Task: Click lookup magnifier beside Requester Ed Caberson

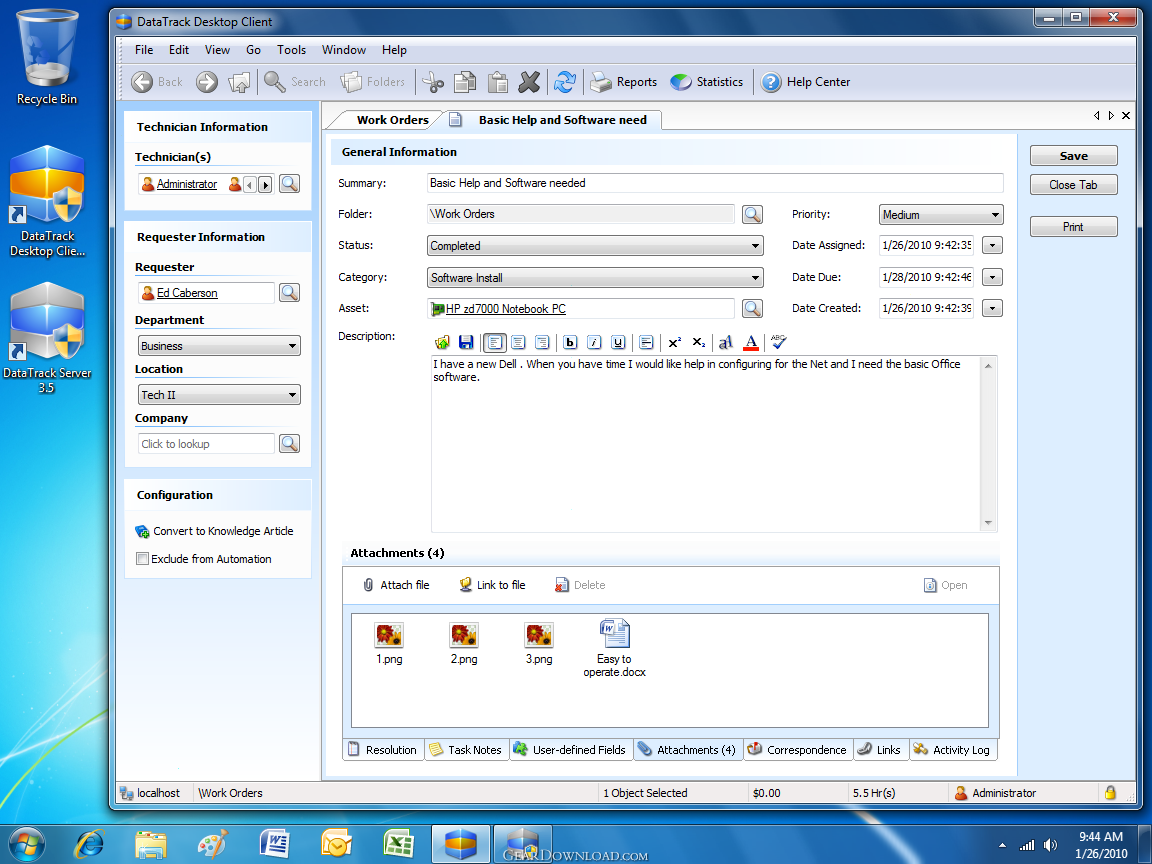Action: tap(289, 292)
